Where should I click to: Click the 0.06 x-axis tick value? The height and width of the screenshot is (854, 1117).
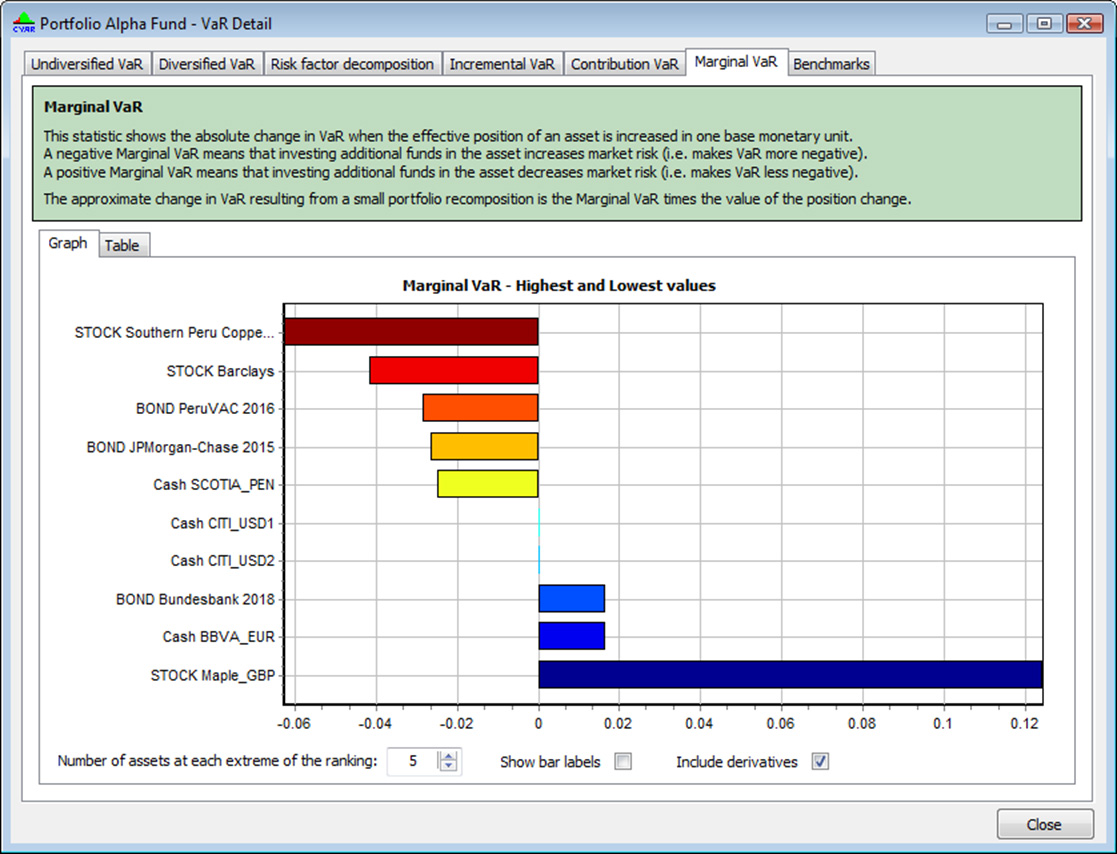(x=781, y=724)
